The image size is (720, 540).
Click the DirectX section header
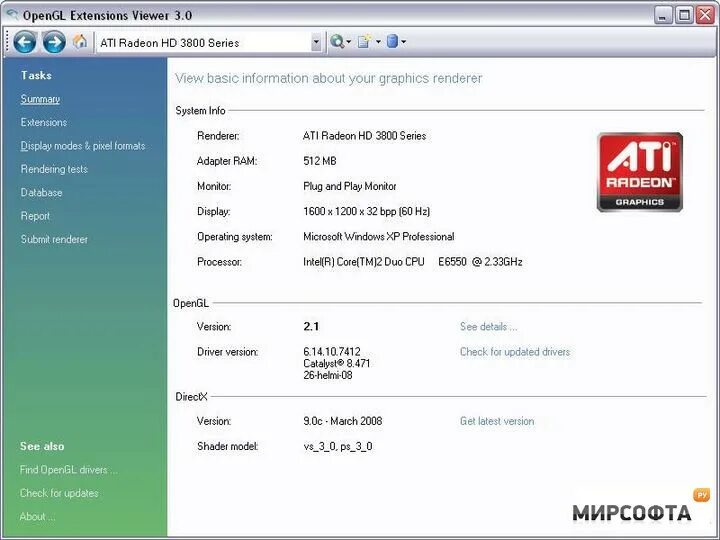click(x=191, y=397)
